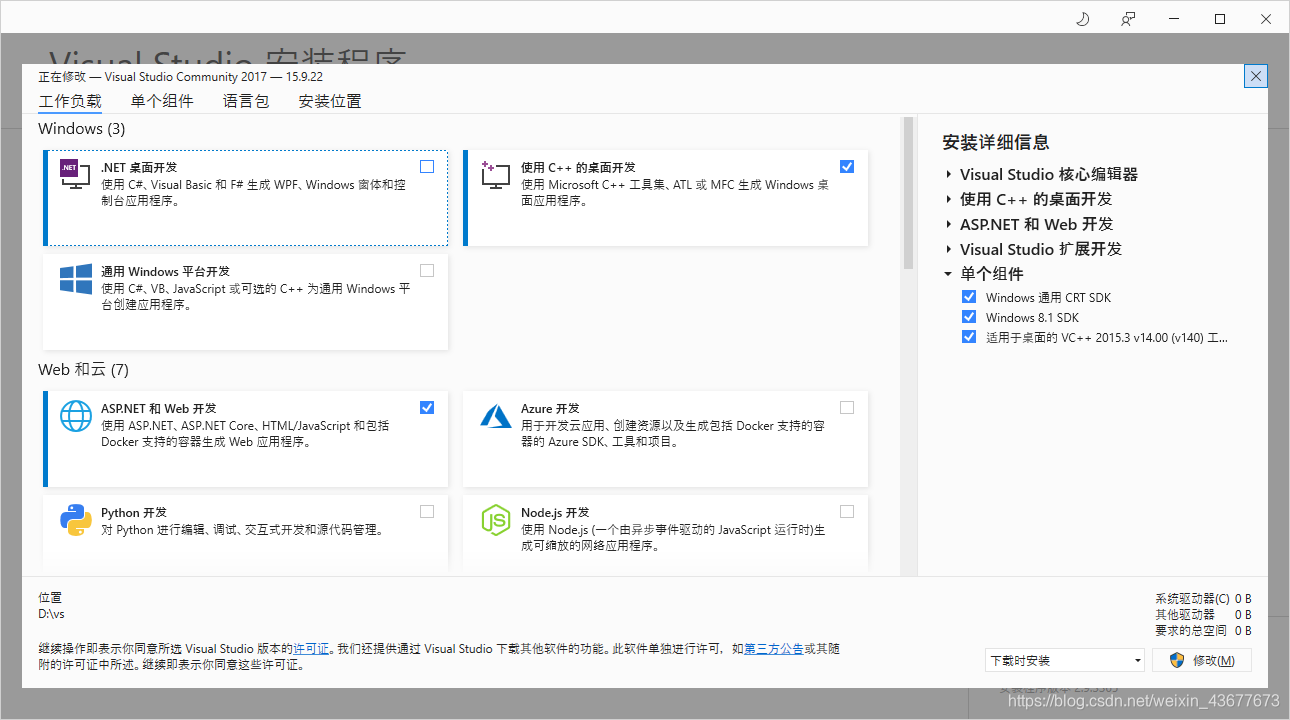Expand 使用 C++ 的桌面开发 details
This screenshot has height=720, width=1290.
[948, 199]
